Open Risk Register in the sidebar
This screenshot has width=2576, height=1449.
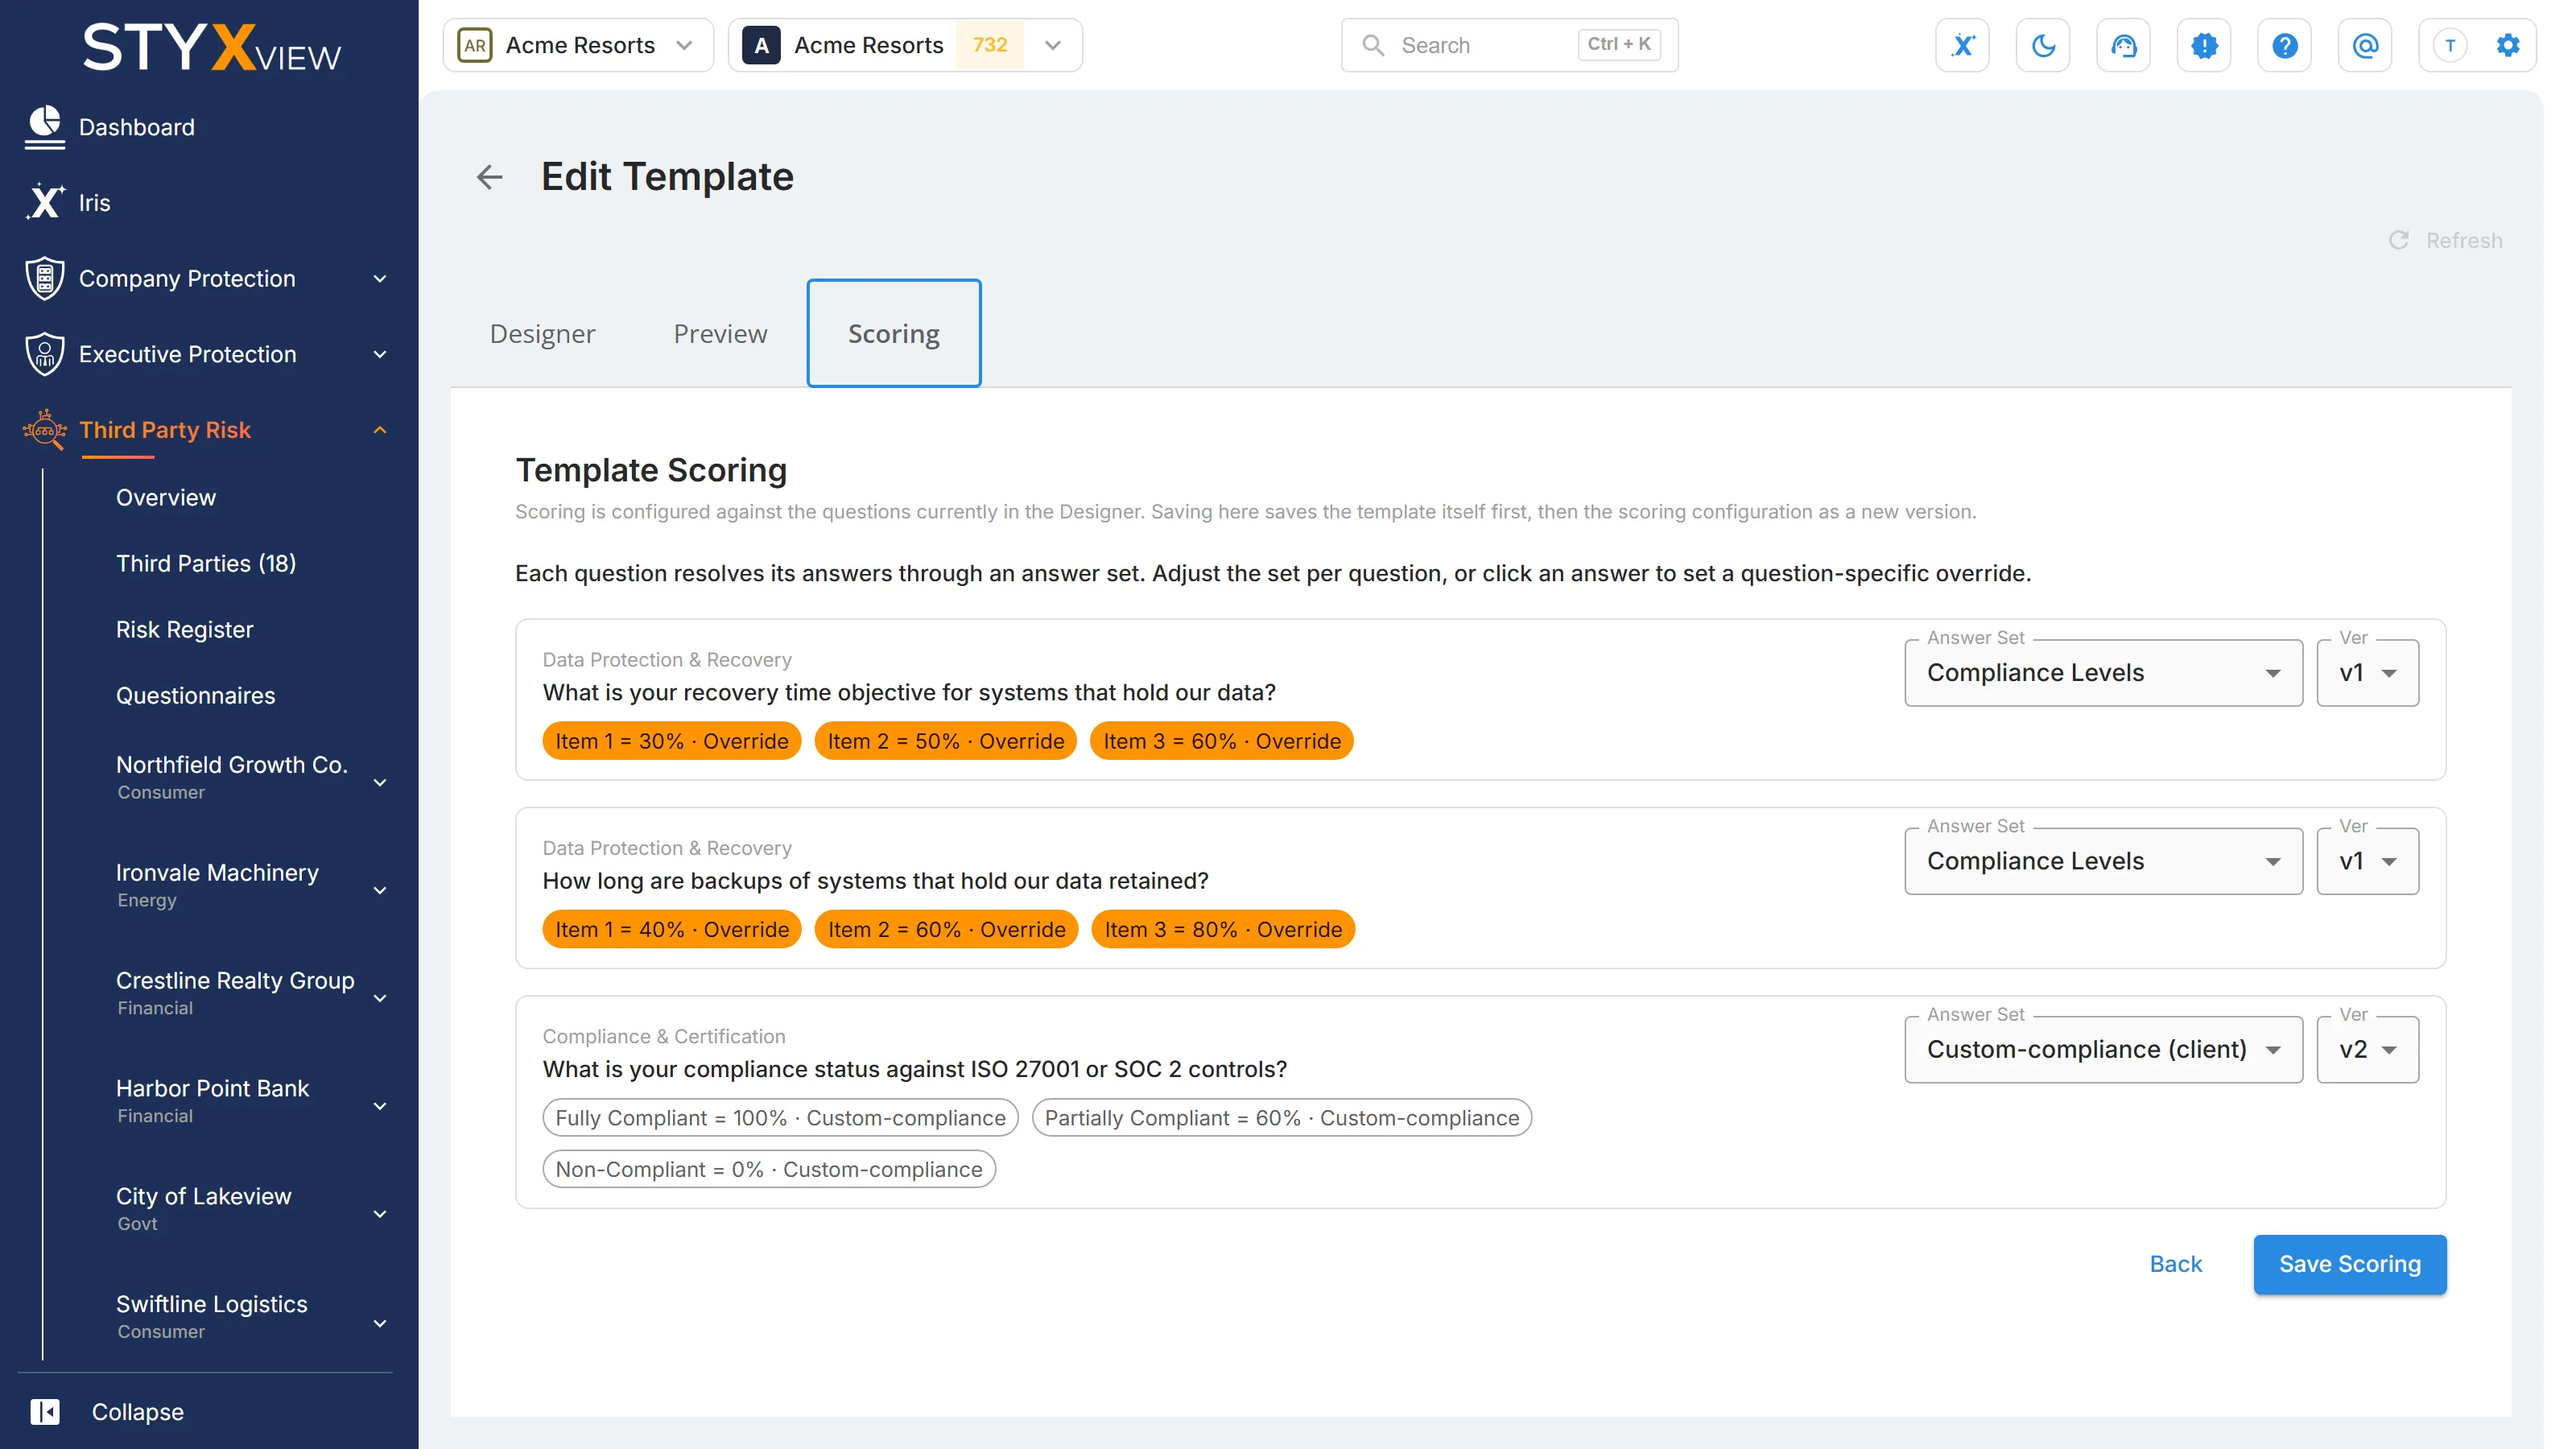[184, 629]
